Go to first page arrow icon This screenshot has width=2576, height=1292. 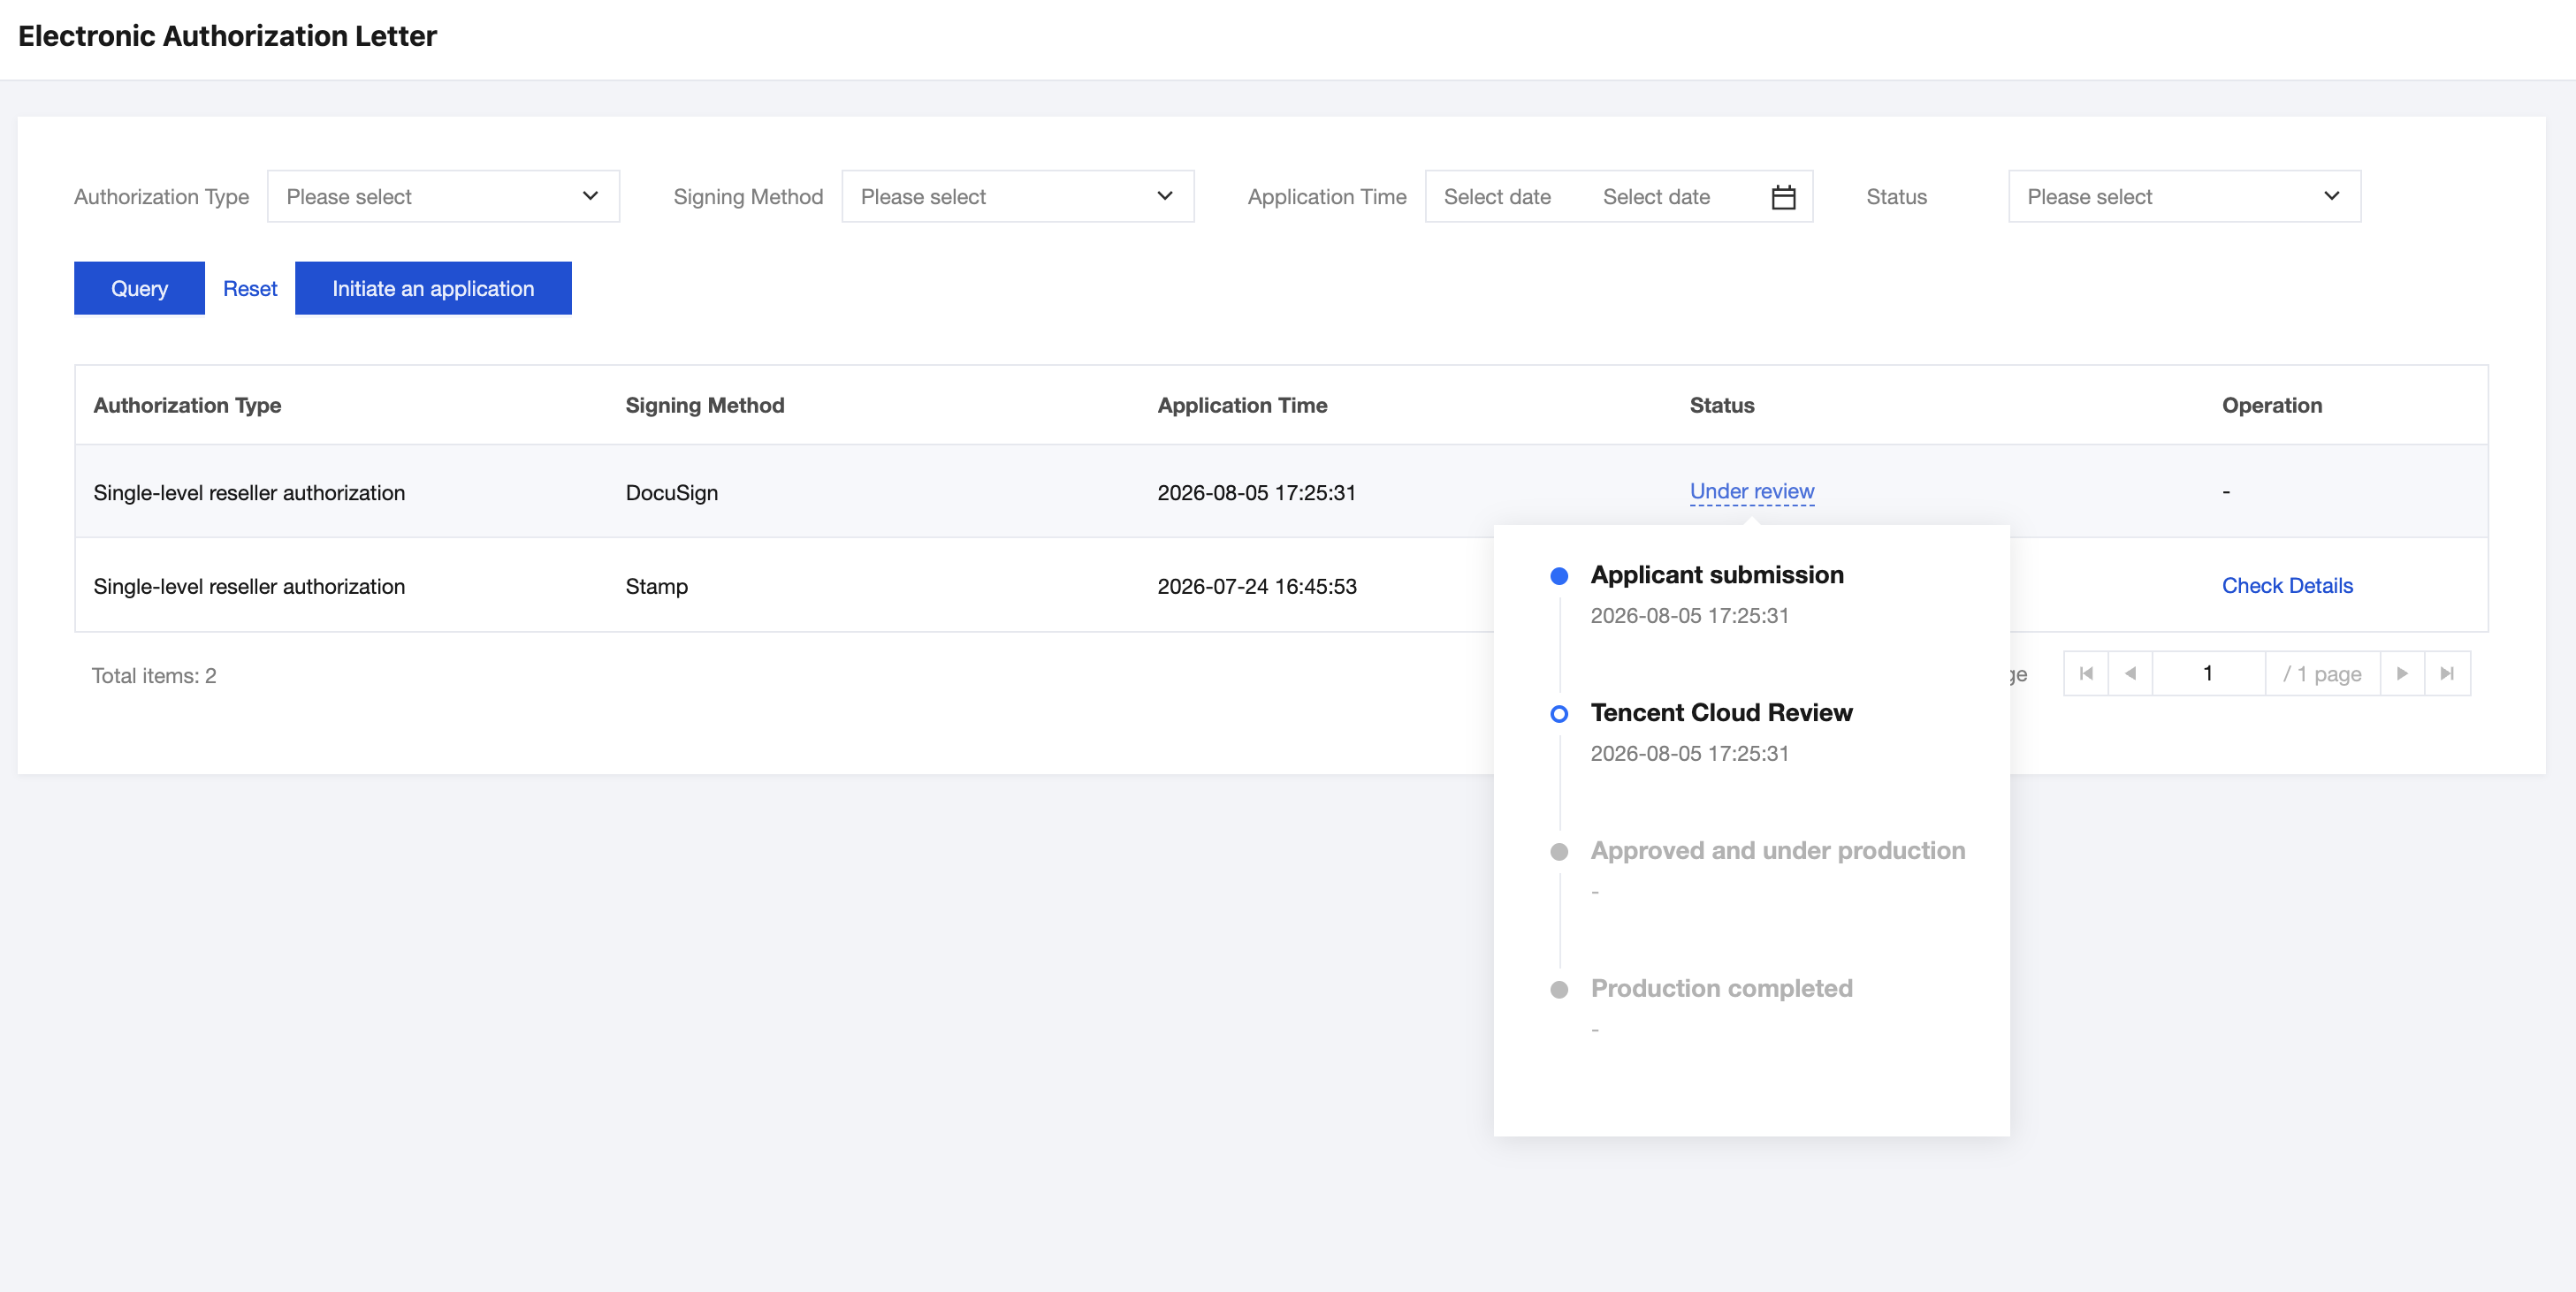coord(2086,674)
